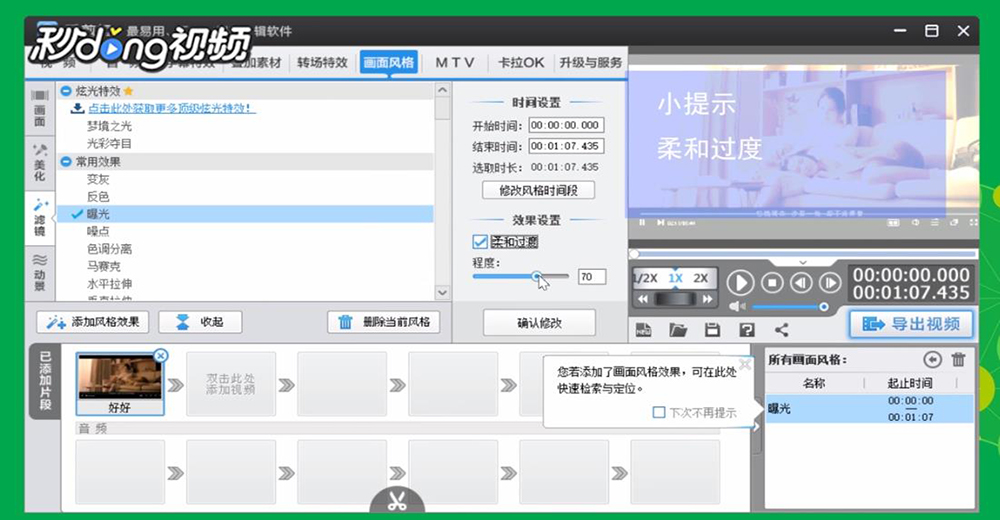Create a new project with the NEW icon
Screen dimensions: 1000x520
click(643, 330)
